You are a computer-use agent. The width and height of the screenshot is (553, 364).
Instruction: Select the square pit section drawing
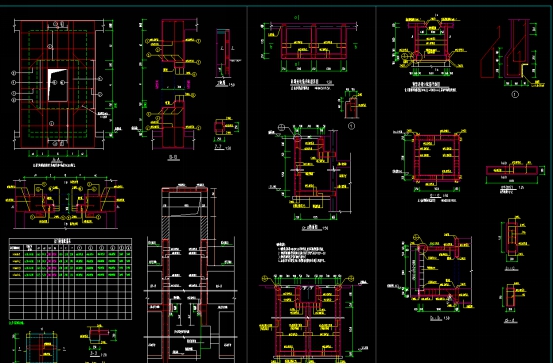pos(437,159)
